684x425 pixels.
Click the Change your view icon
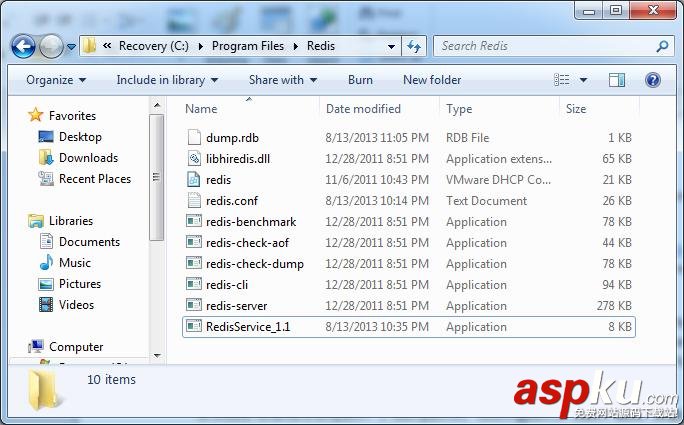(561, 80)
